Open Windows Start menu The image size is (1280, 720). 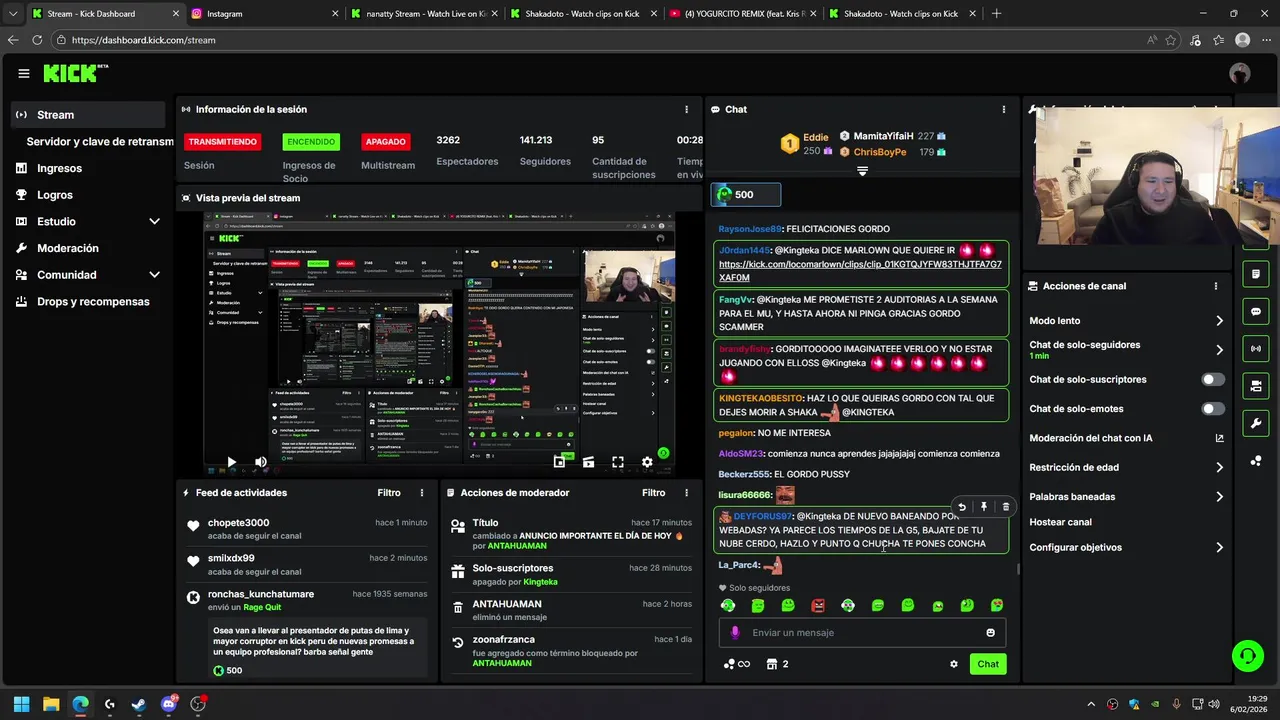click(21, 704)
